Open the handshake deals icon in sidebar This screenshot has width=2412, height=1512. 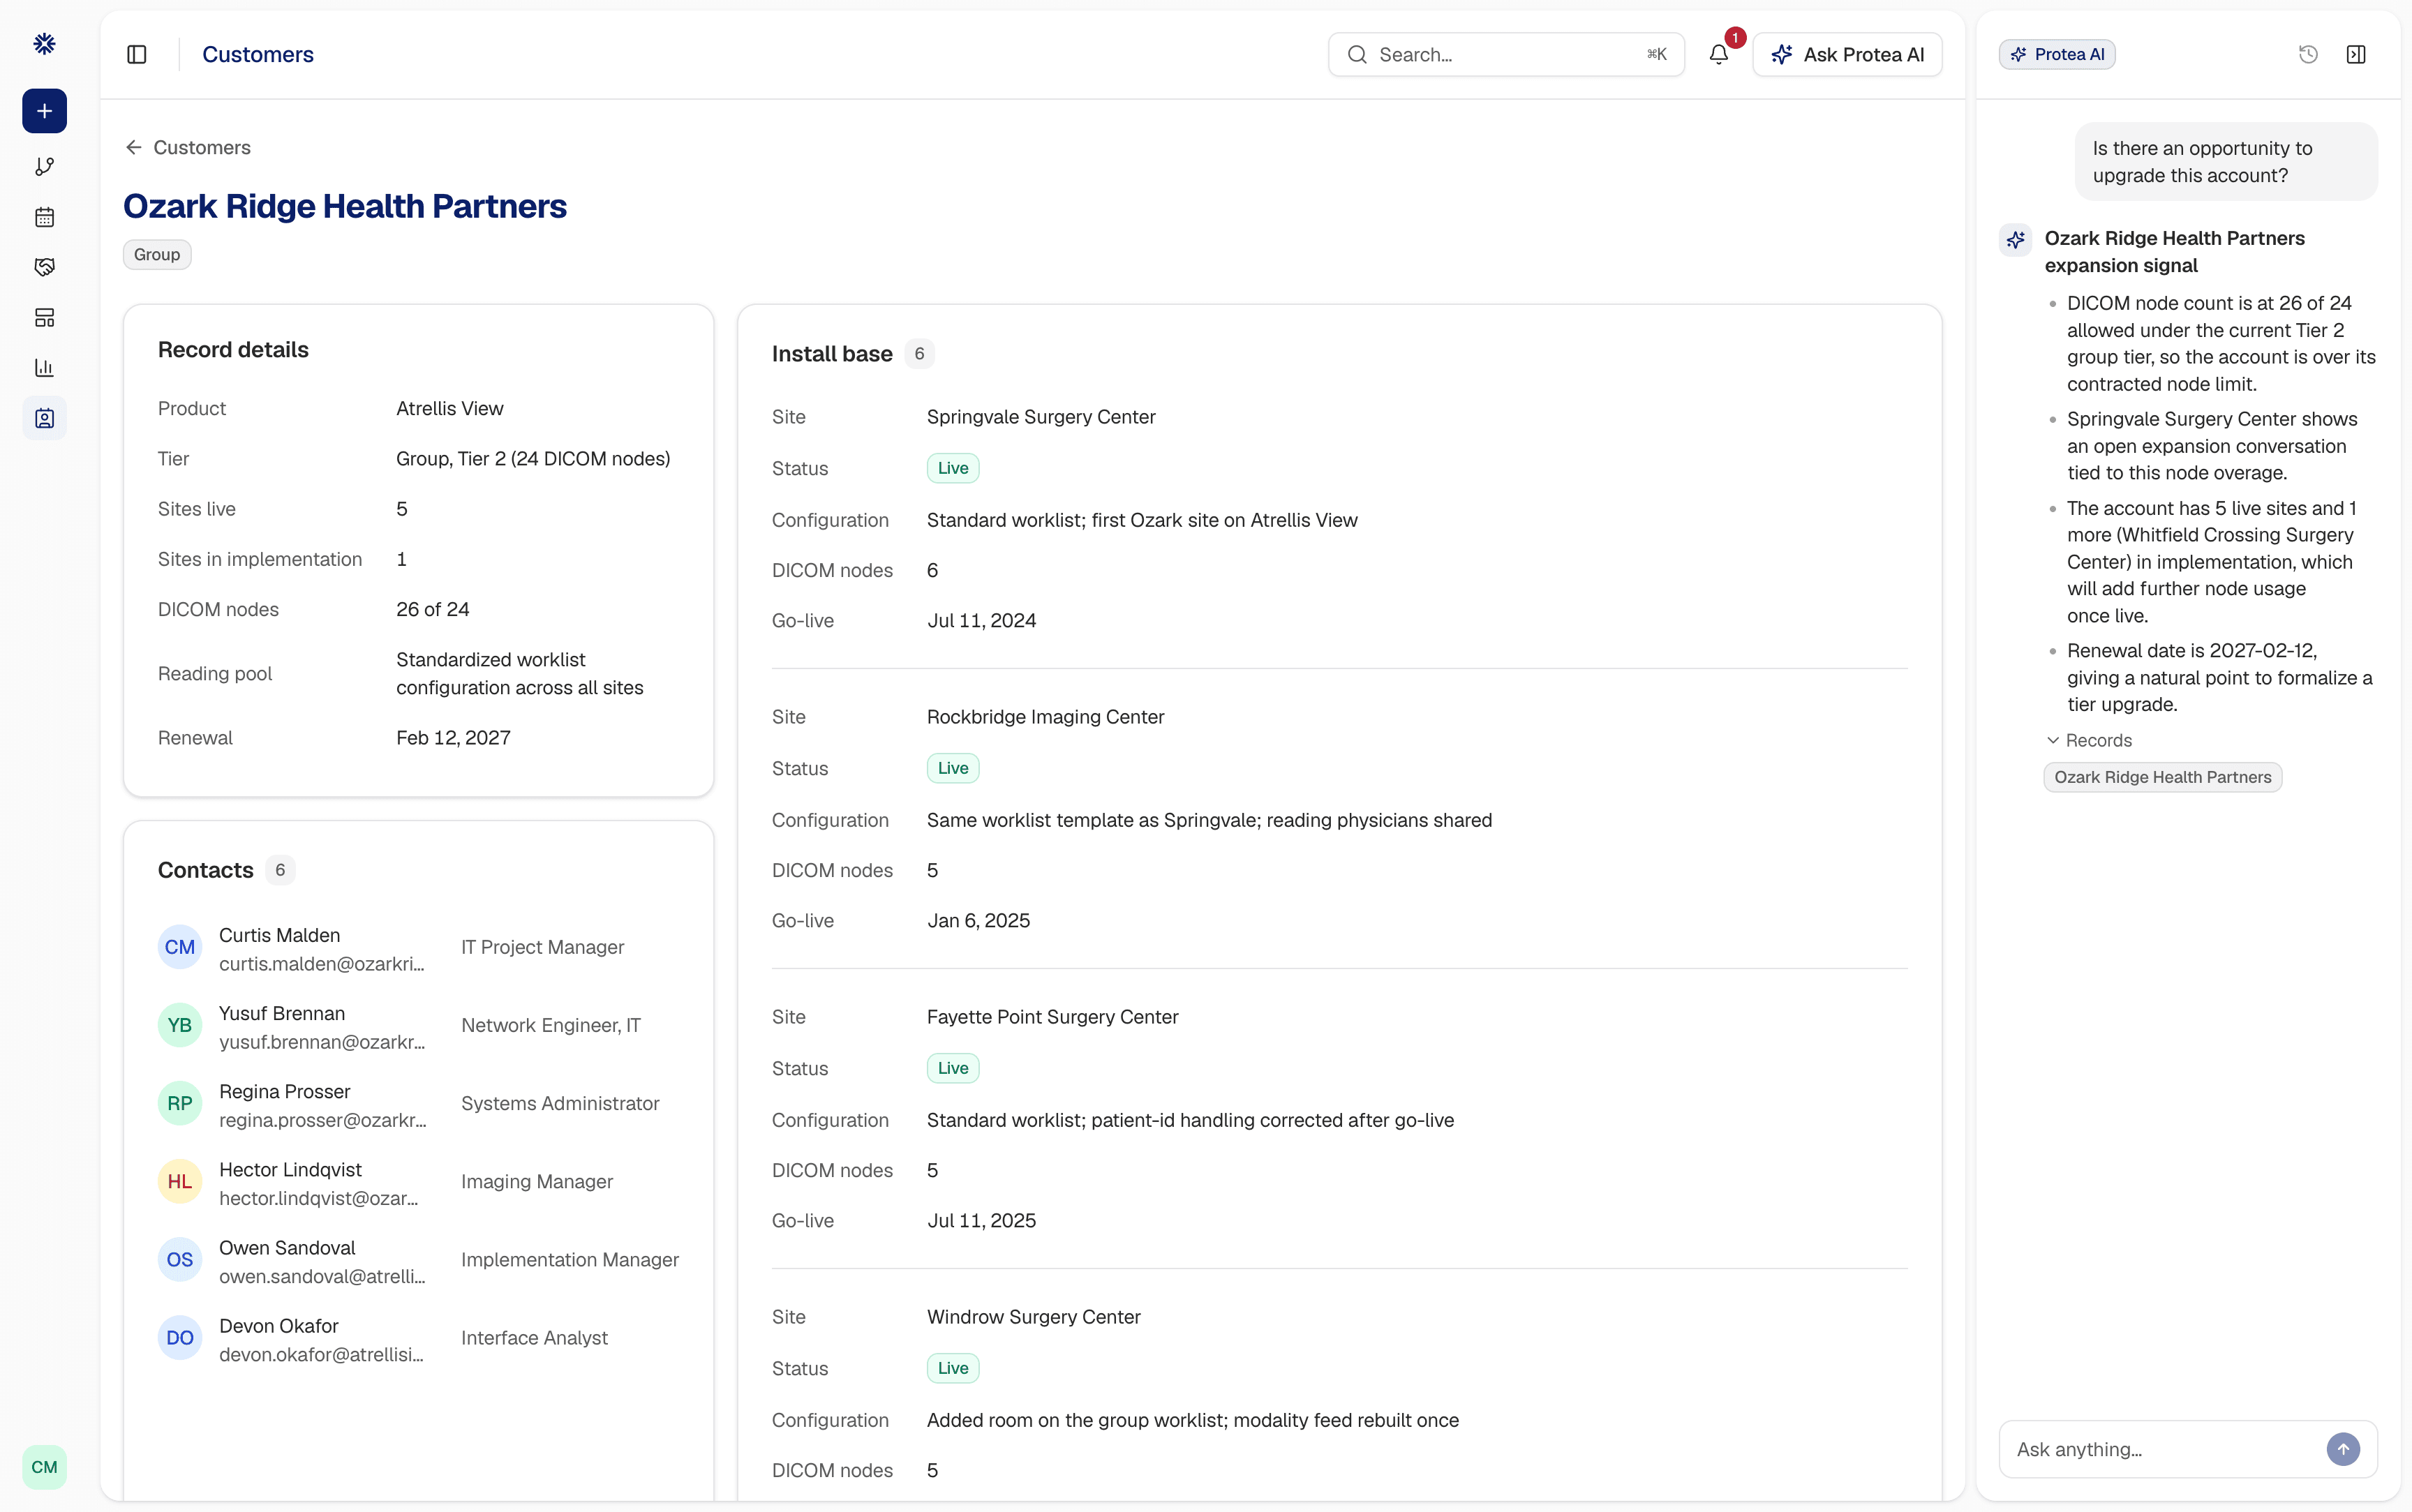(x=44, y=267)
